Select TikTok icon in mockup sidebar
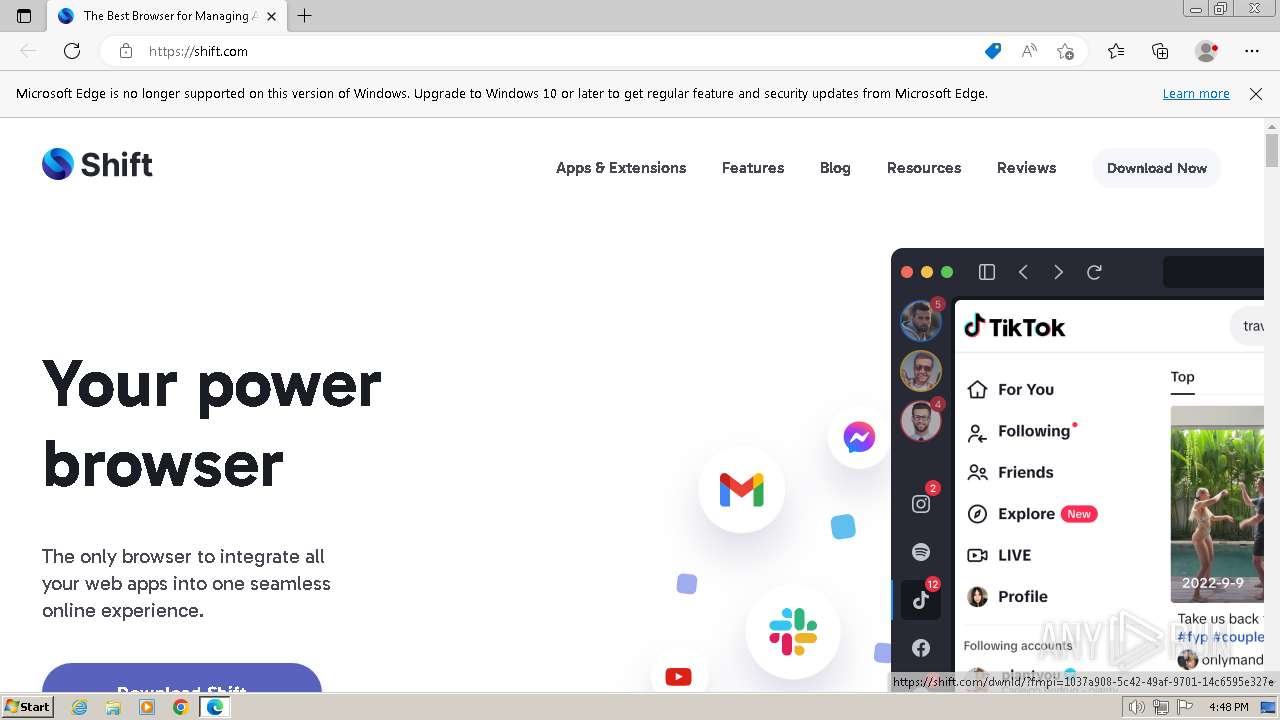 tap(921, 600)
